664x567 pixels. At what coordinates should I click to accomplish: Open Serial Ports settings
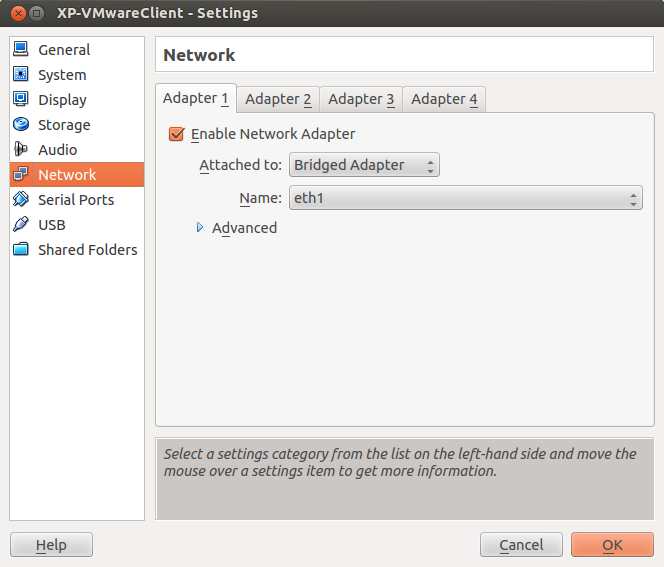(77, 199)
